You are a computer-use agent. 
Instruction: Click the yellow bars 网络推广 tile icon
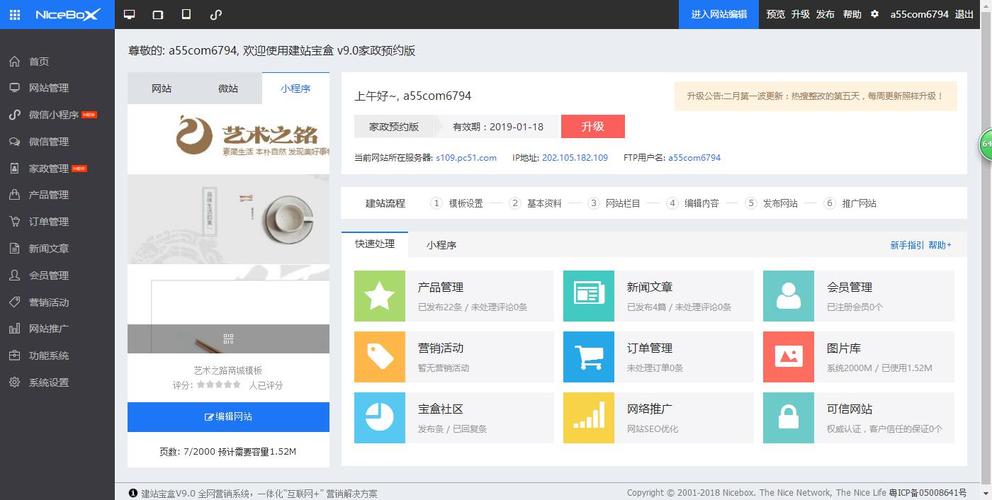pyautogui.click(x=588, y=418)
